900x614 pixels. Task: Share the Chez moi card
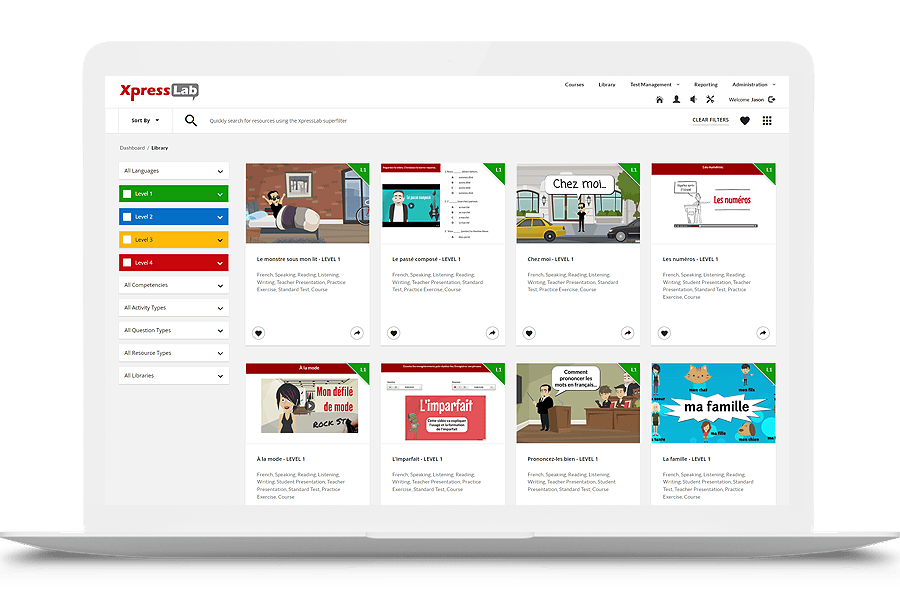coord(628,333)
